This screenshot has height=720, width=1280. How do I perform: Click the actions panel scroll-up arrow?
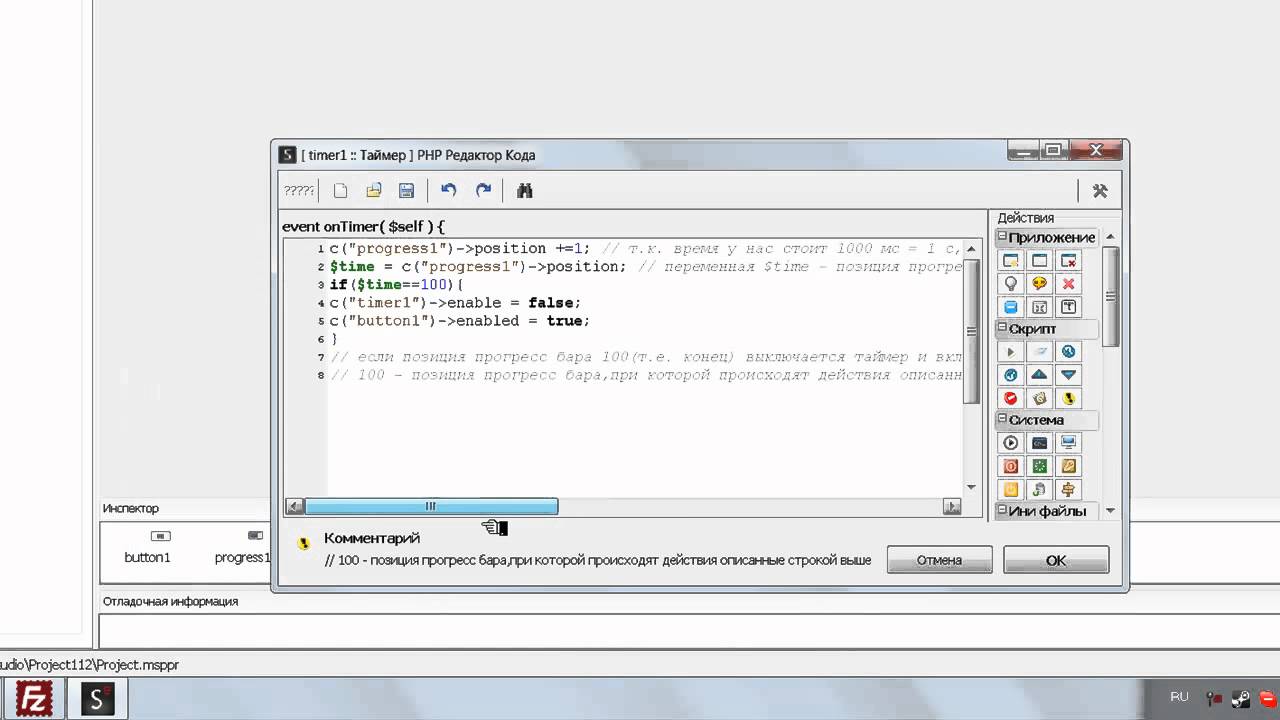pyautogui.click(x=1110, y=237)
